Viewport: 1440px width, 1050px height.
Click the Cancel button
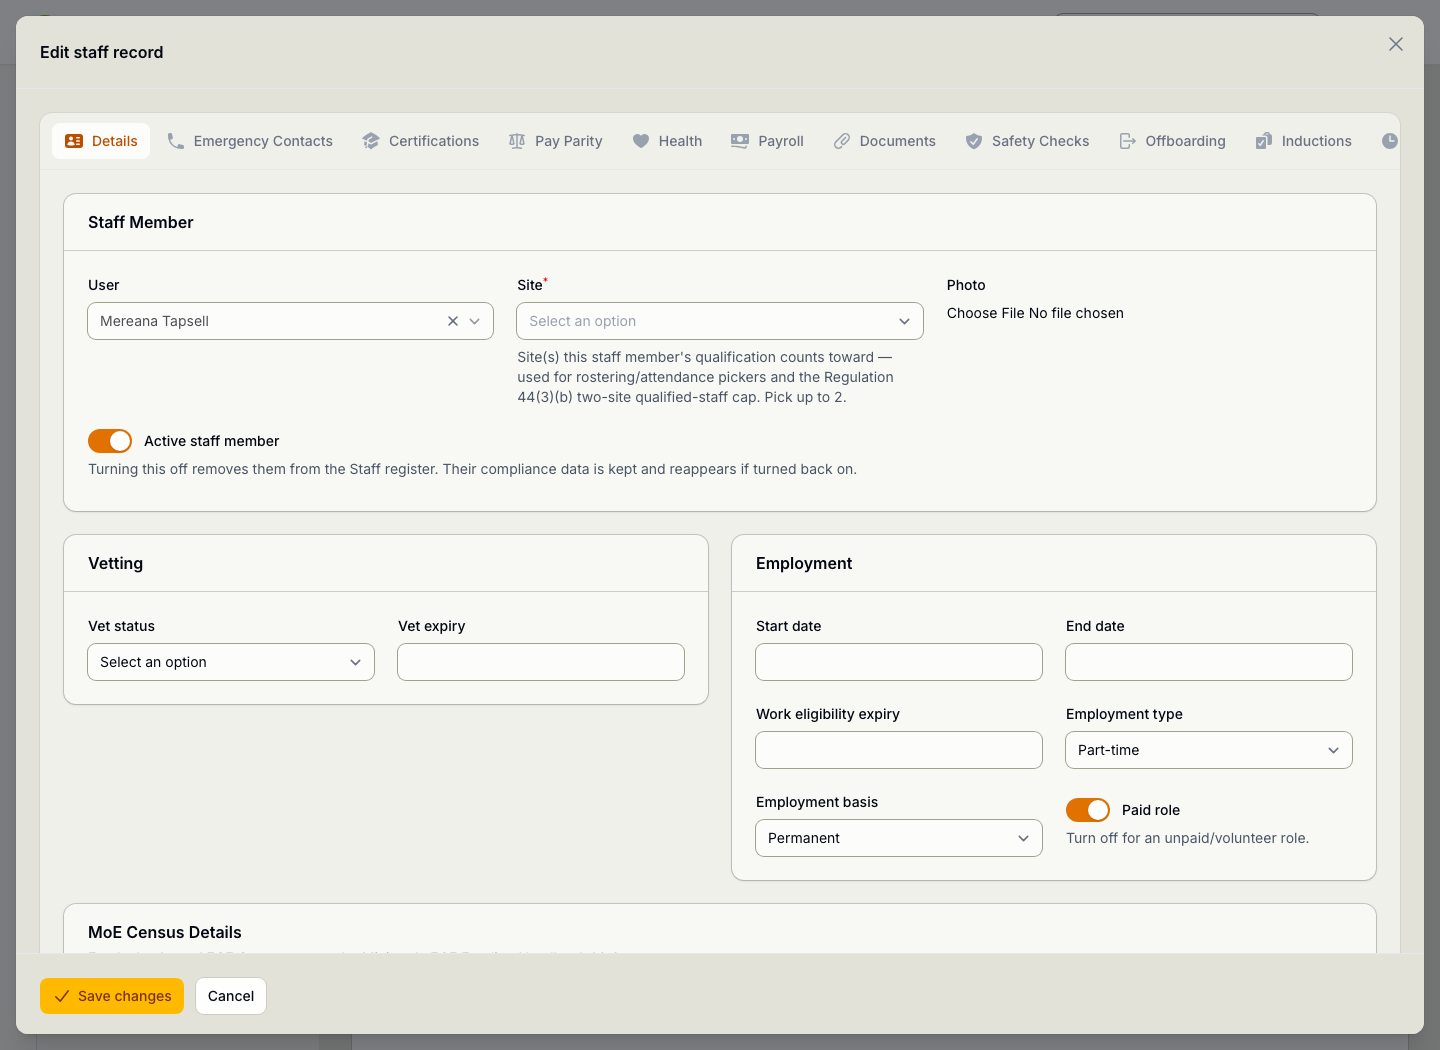click(x=231, y=996)
